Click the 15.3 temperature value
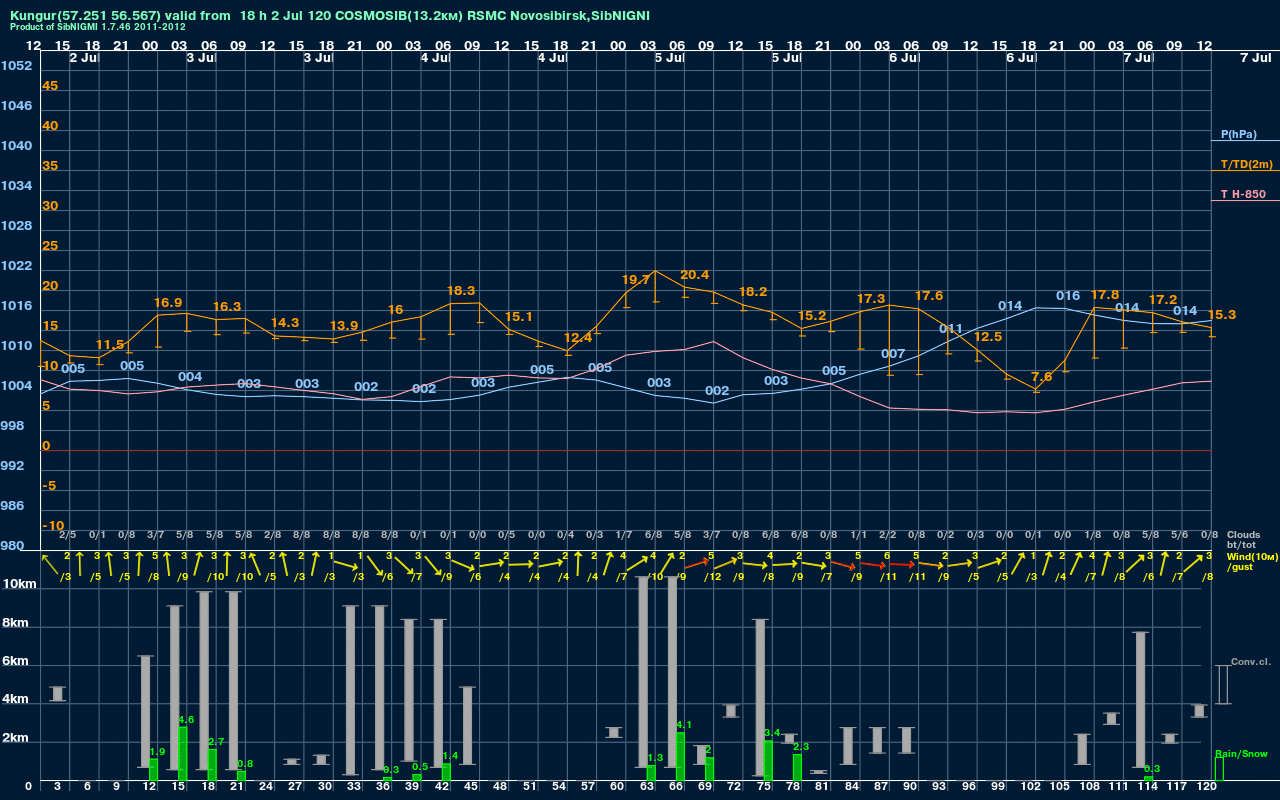 point(1222,315)
